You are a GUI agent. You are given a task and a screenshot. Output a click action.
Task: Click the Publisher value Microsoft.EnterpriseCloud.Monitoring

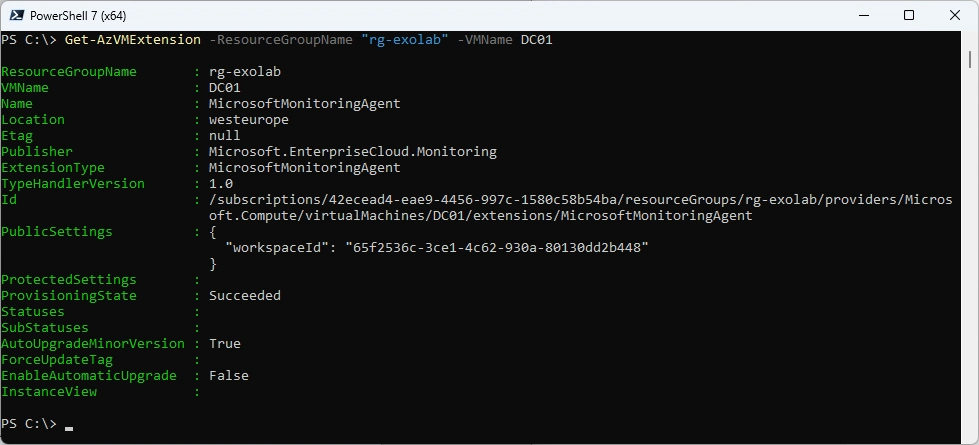352,152
